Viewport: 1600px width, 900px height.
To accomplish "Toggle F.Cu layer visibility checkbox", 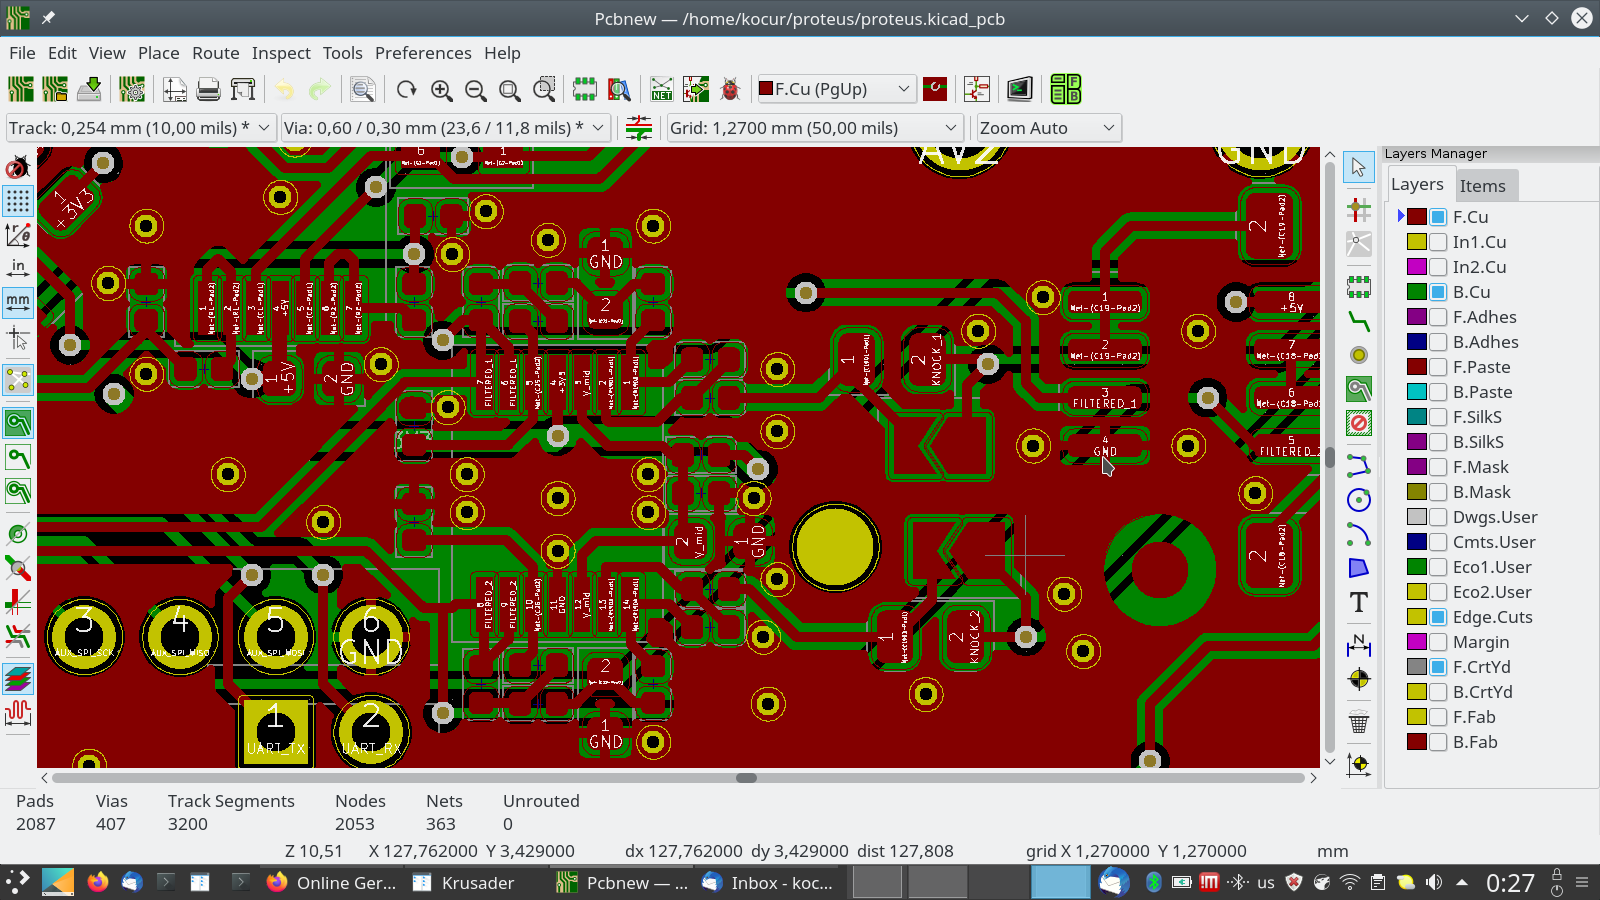I will [1438, 217].
